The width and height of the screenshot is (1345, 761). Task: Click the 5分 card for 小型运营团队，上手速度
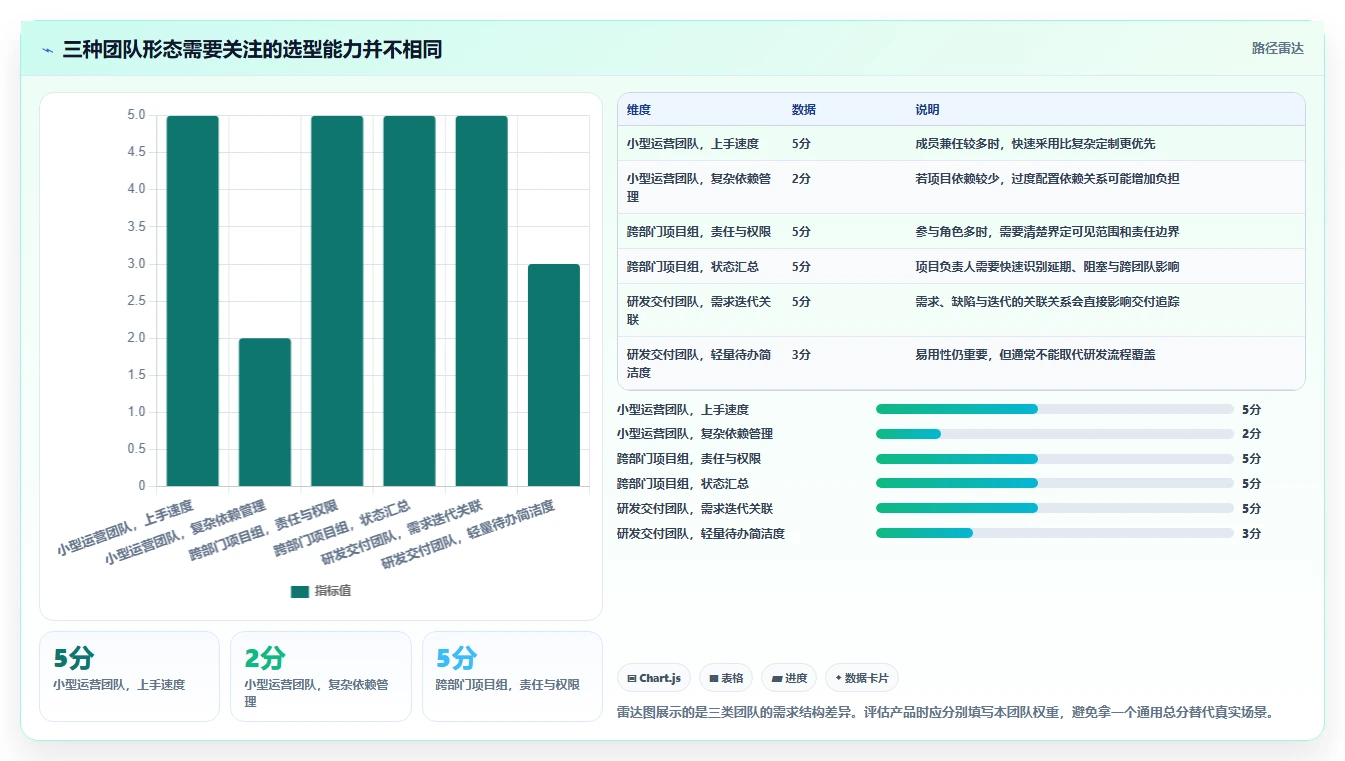tap(129, 676)
